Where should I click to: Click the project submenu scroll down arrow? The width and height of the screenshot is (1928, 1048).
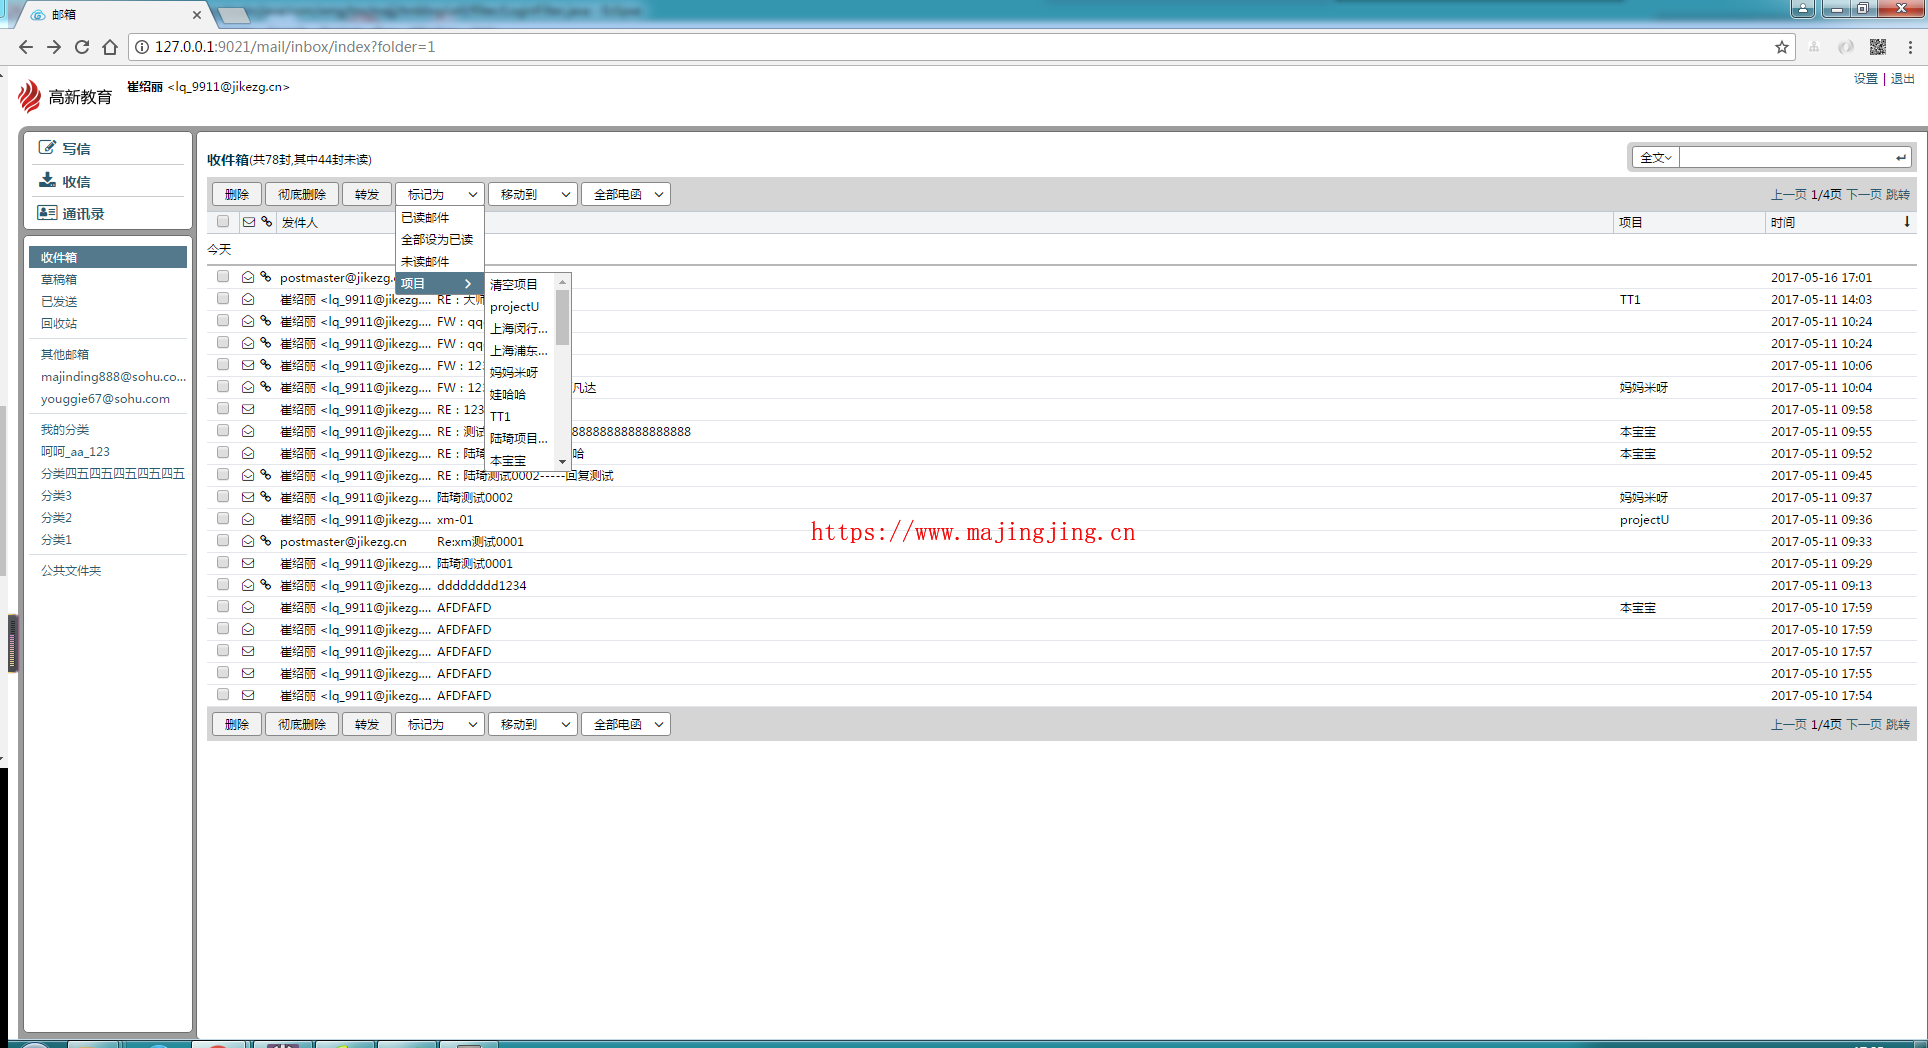click(562, 461)
